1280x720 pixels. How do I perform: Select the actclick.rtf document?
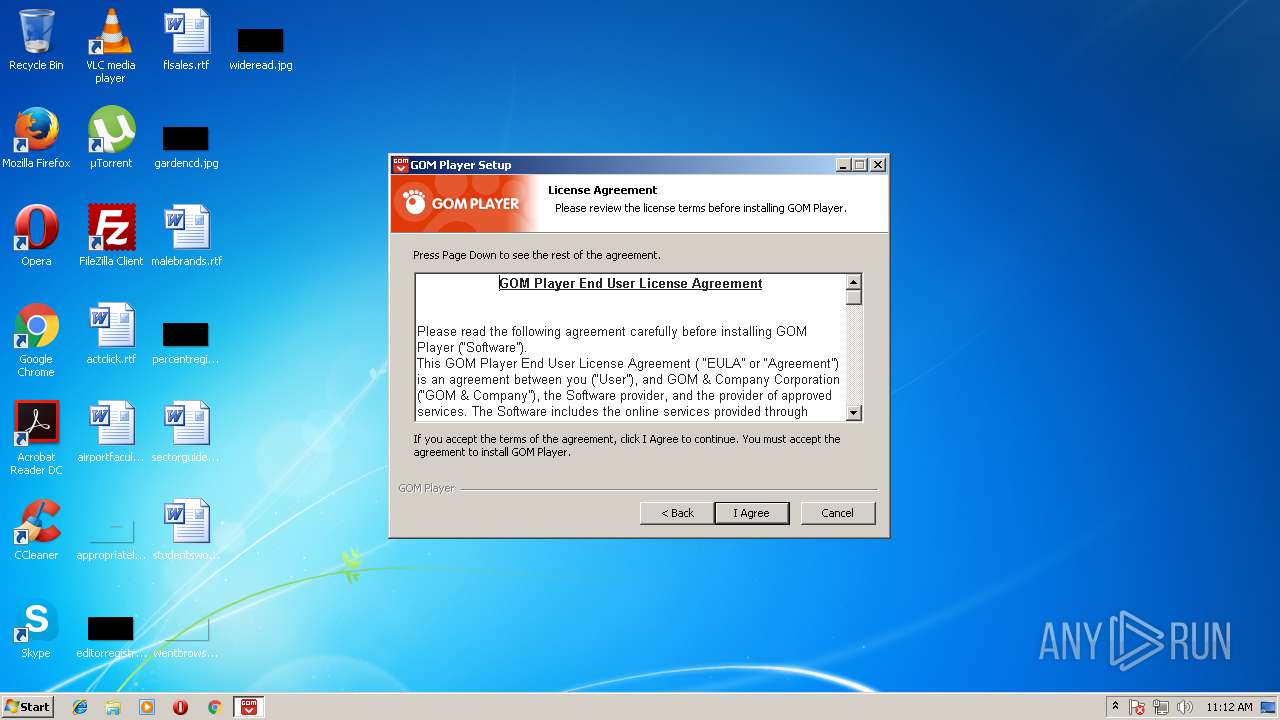[x=111, y=334]
